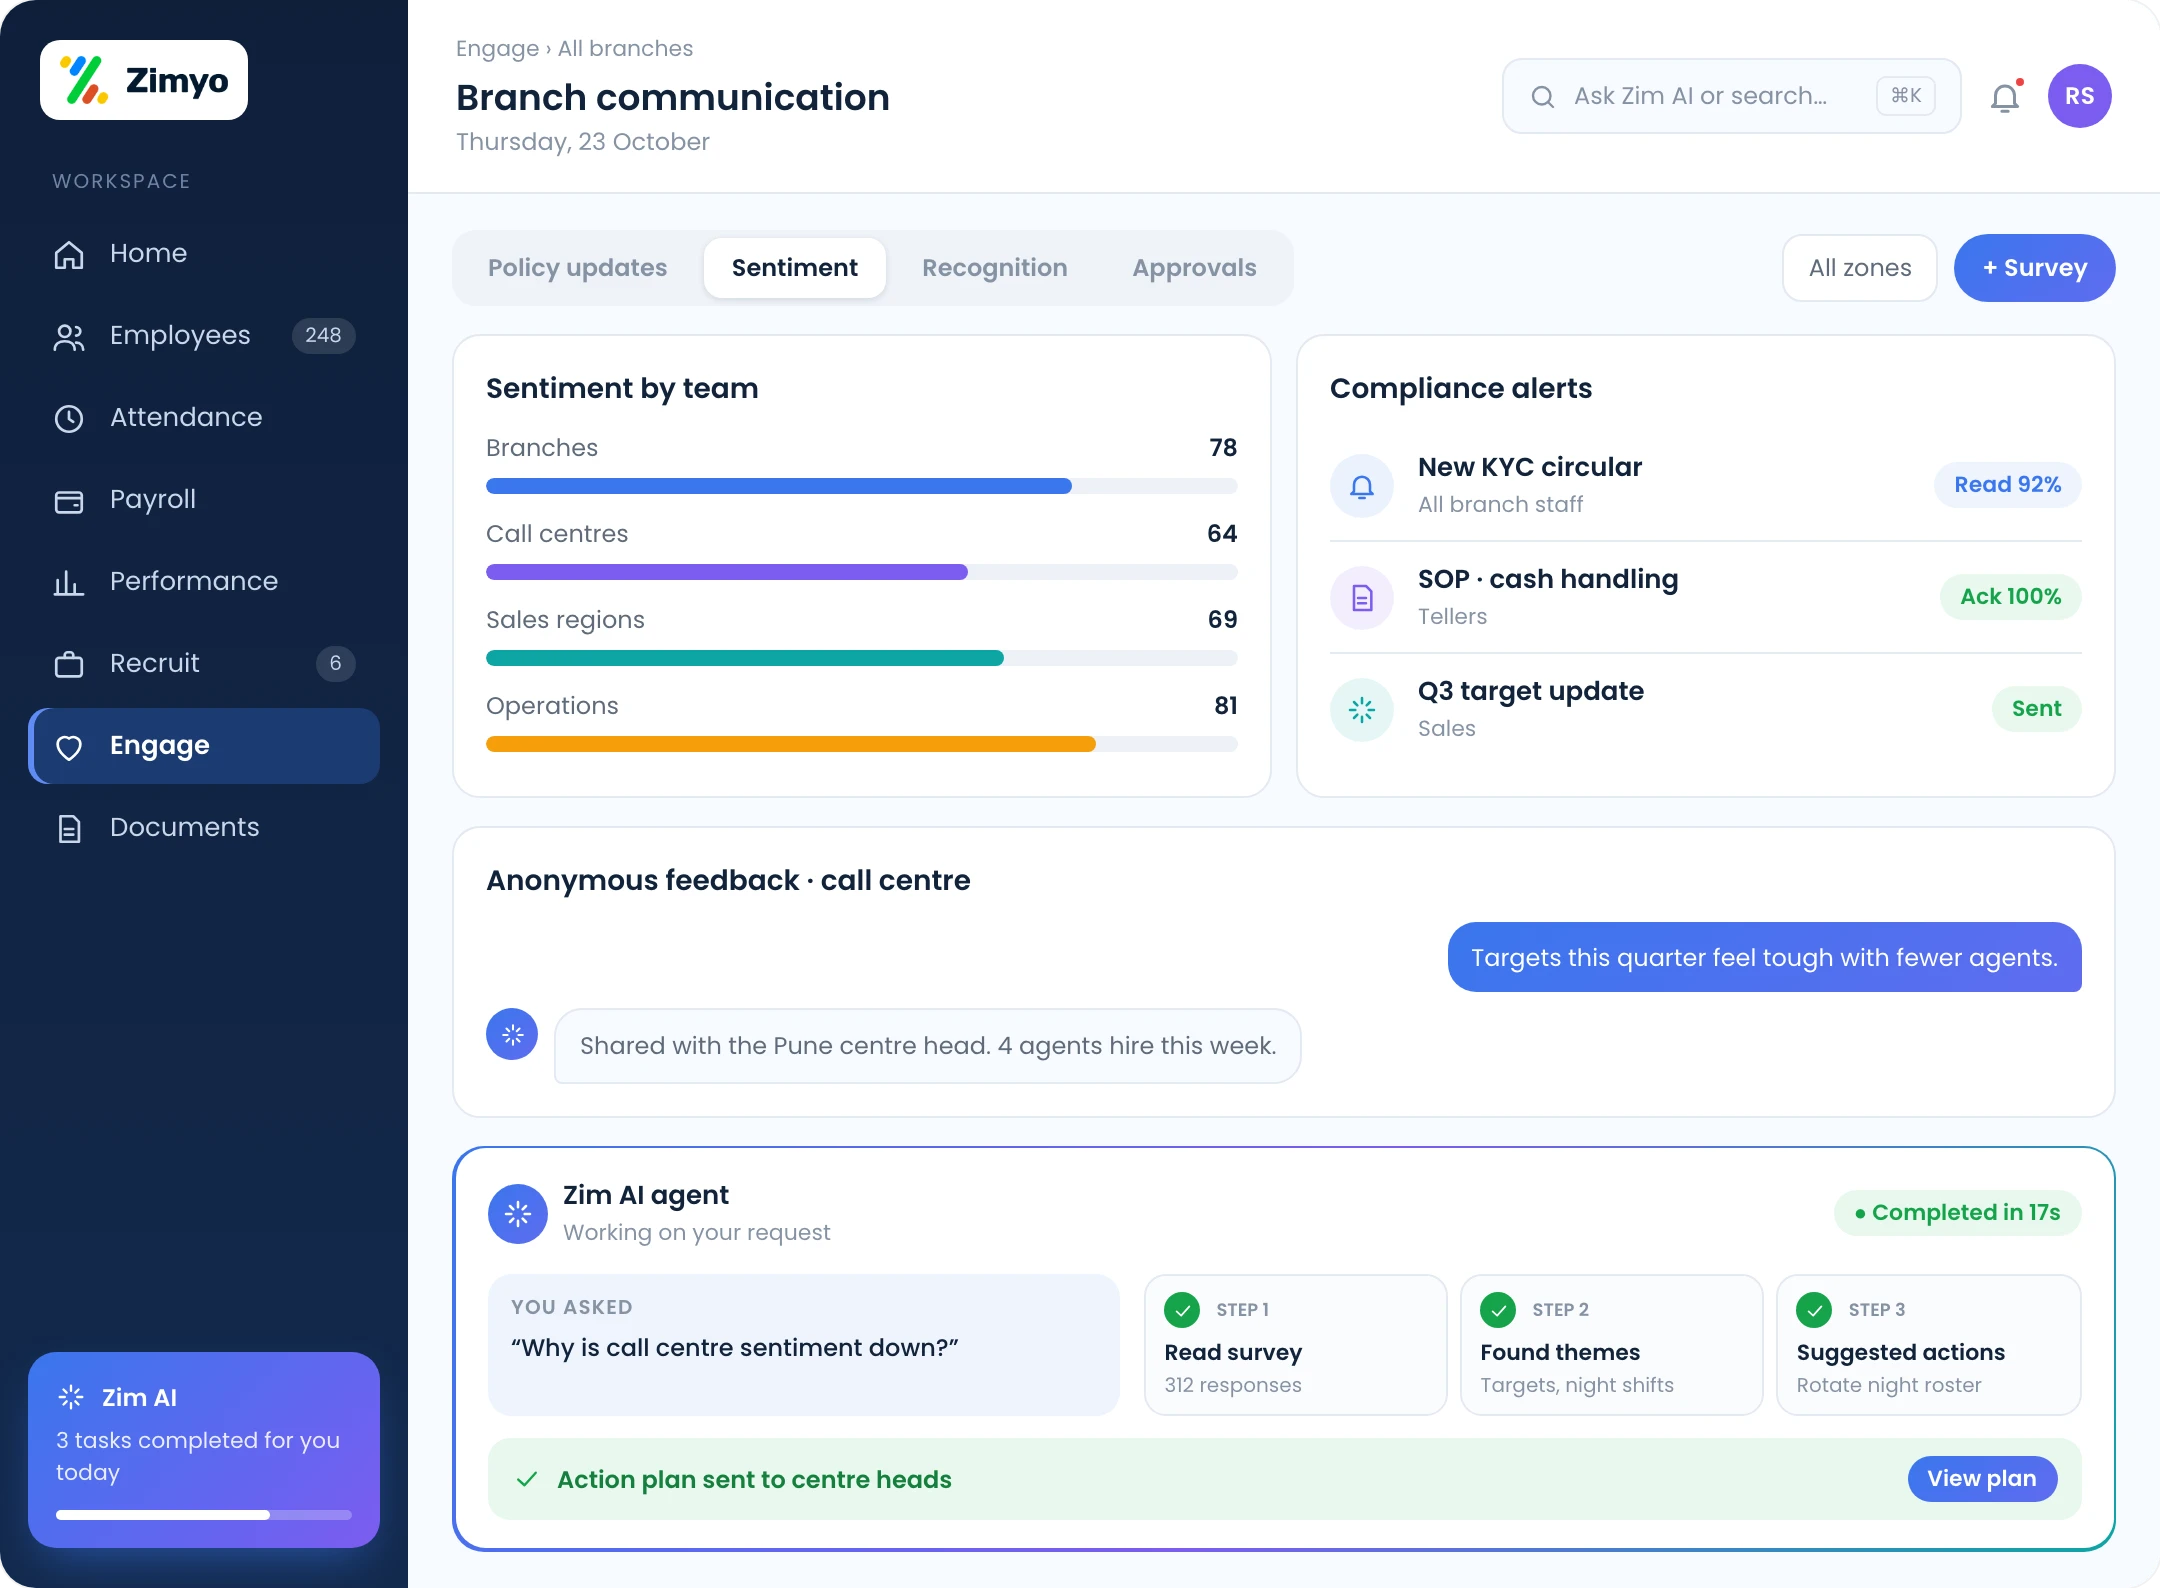
Task: Click the Operations score 81
Action: tap(1226, 705)
